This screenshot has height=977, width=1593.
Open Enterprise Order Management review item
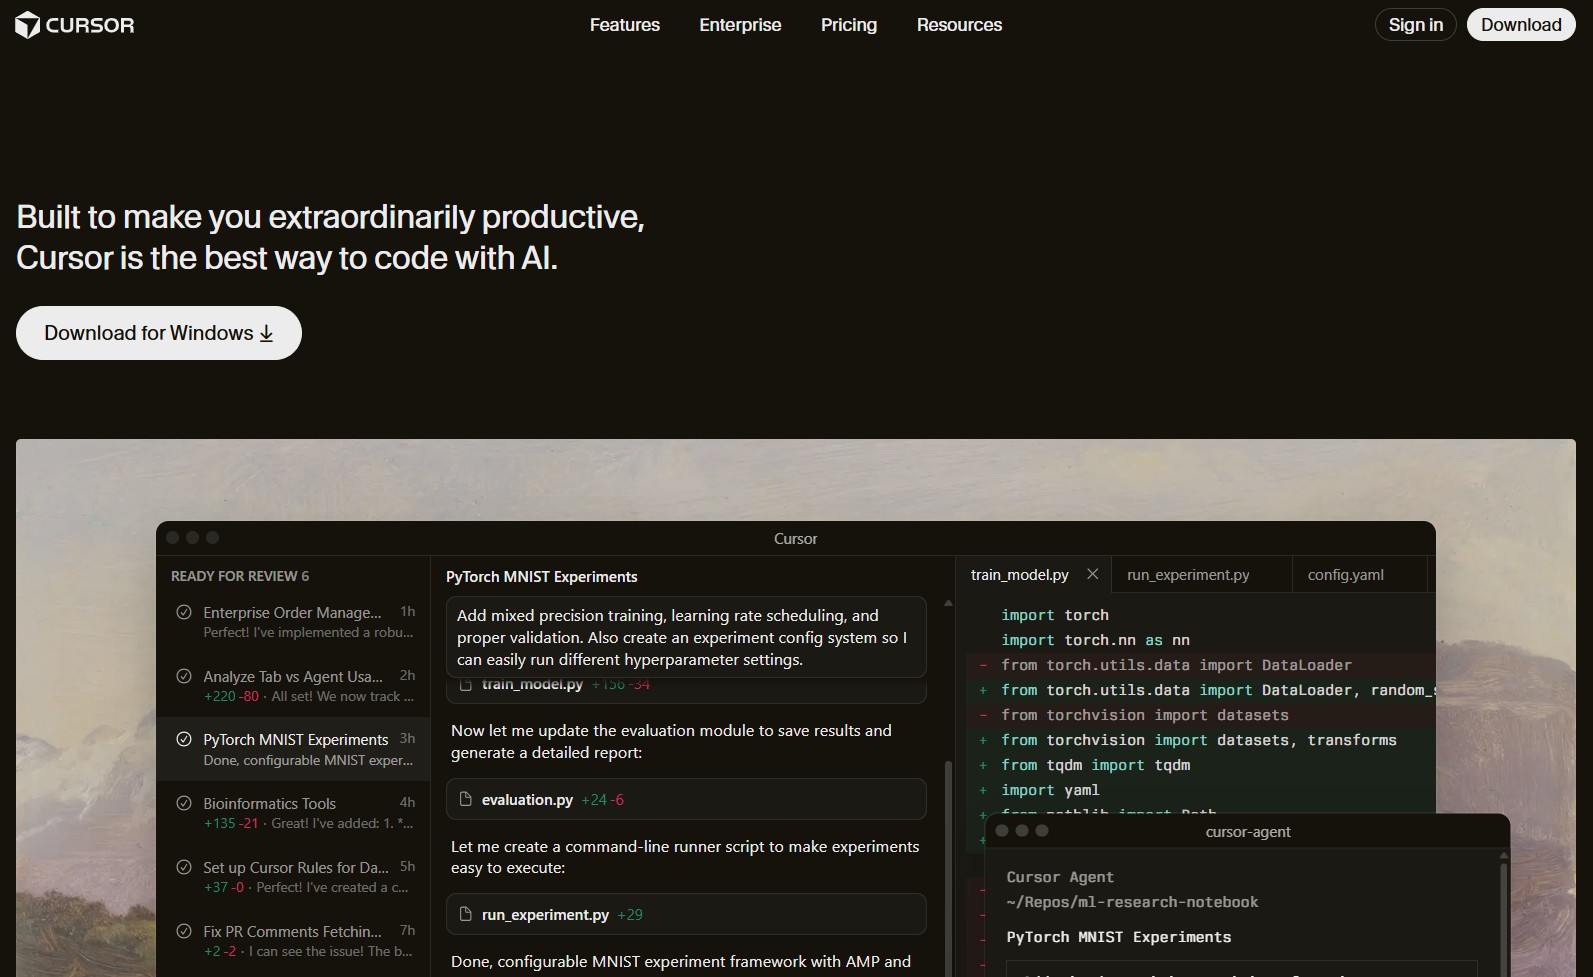pos(293,622)
